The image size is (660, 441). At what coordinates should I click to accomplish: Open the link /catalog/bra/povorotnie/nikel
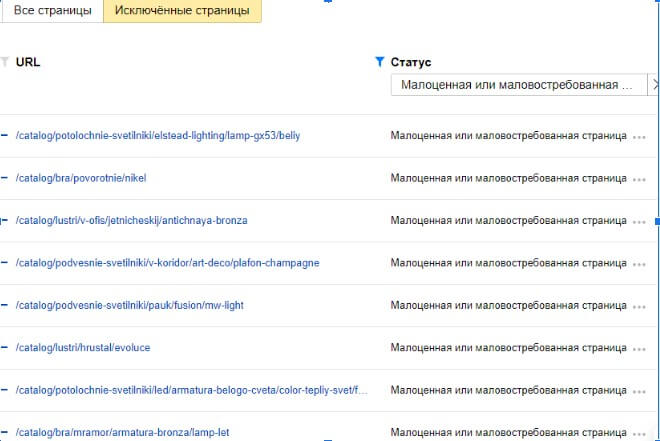[x=81, y=178]
